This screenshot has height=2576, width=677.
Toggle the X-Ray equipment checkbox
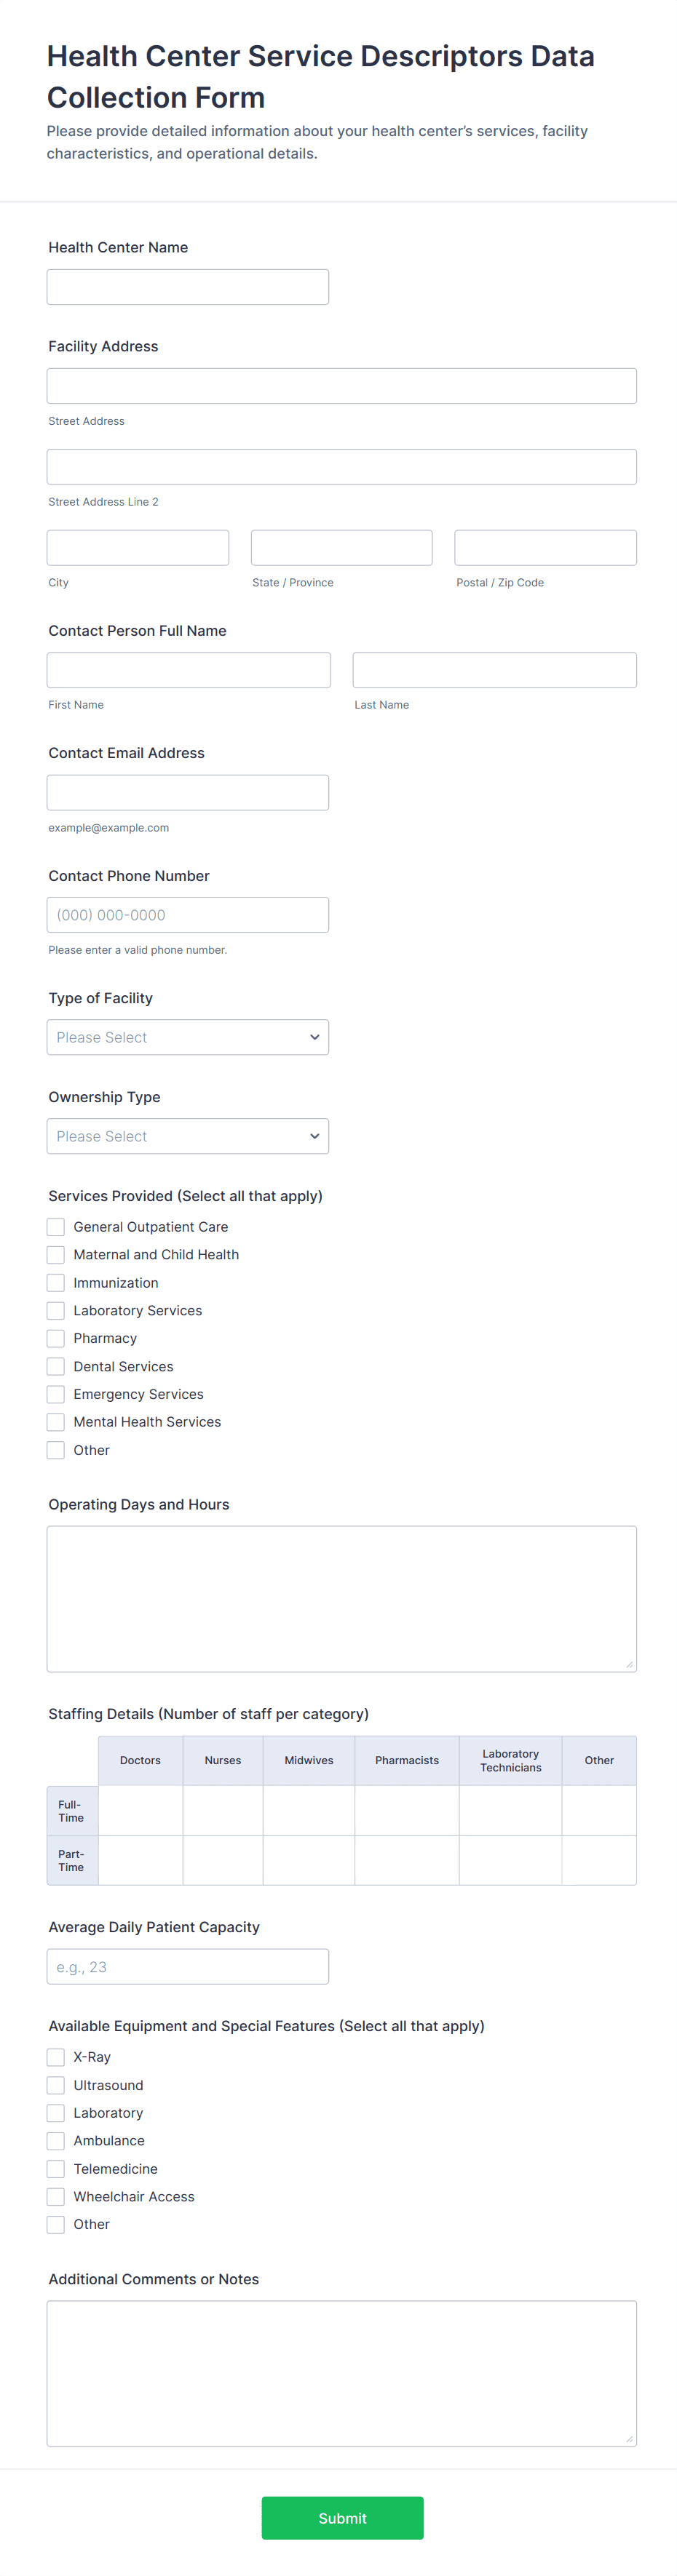[56, 2057]
